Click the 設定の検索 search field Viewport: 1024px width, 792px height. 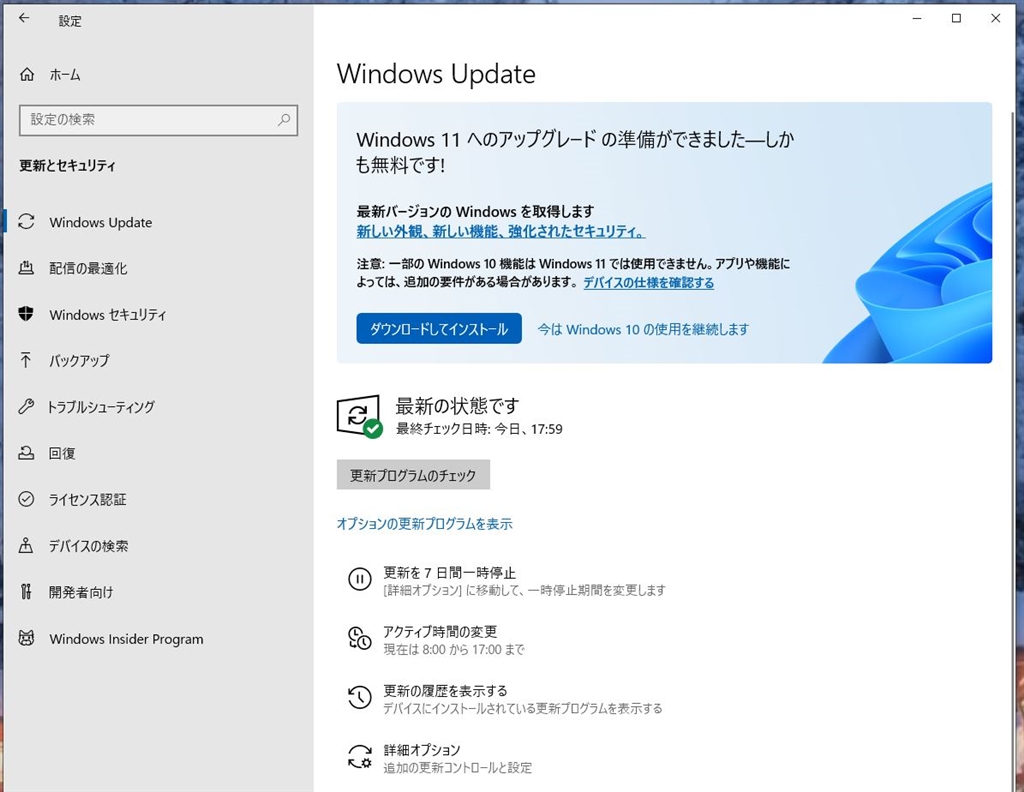click(159, 120)
